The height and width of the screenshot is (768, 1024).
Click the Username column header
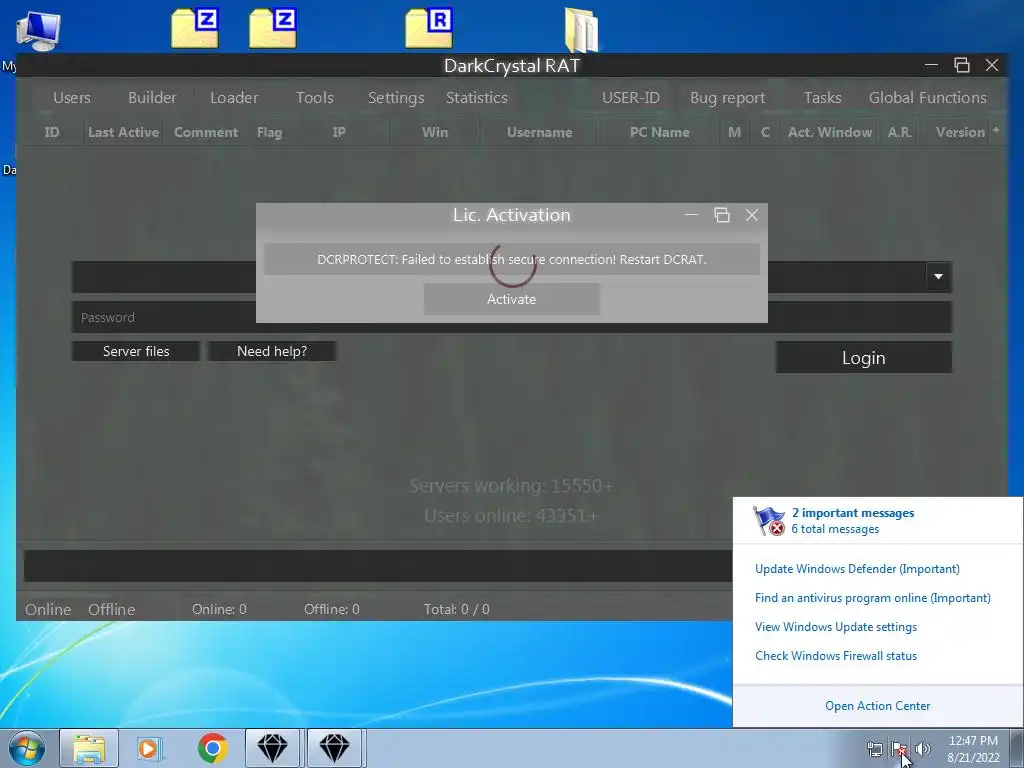539,133
